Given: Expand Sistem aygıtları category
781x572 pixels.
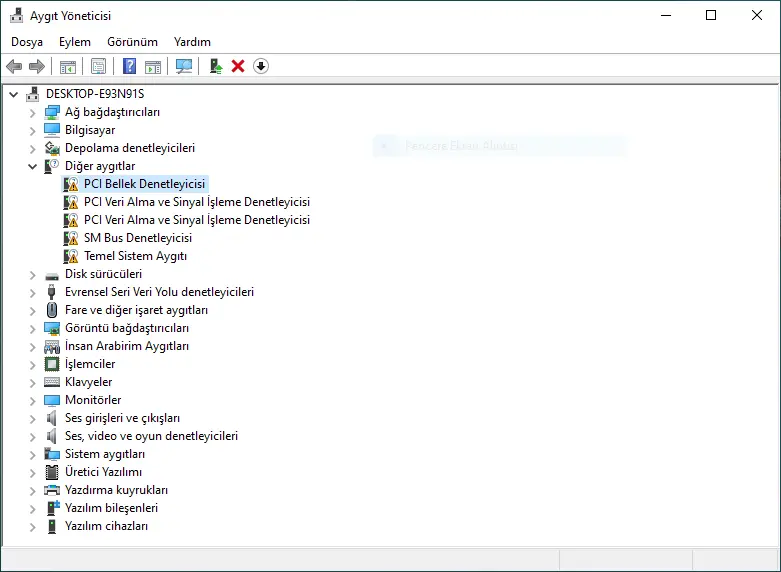Looking at the screenshot, I should [x=32, y=455].
